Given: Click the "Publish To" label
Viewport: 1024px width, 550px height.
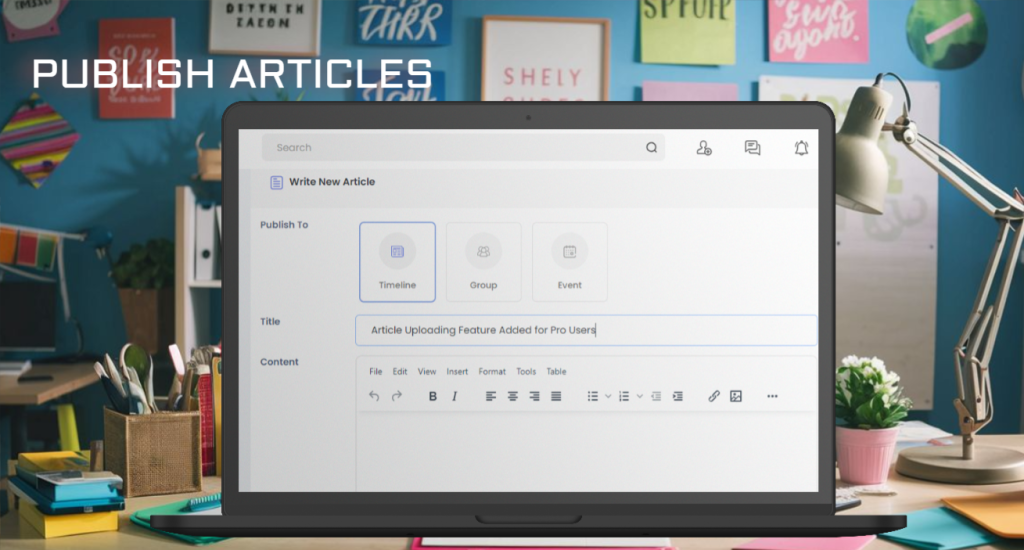Looking at the screenshot, I should [x=284, y=225].
